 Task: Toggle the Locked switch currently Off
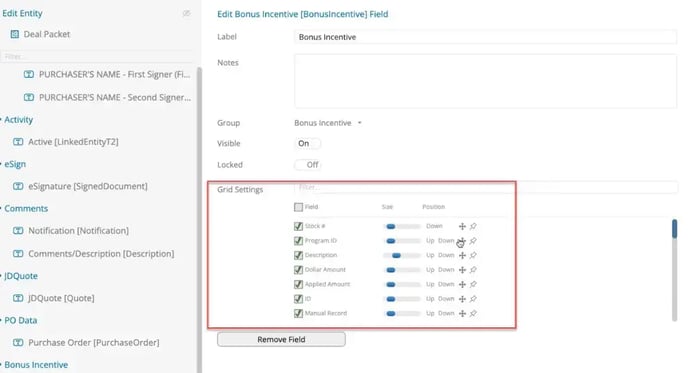coord(308,165)
